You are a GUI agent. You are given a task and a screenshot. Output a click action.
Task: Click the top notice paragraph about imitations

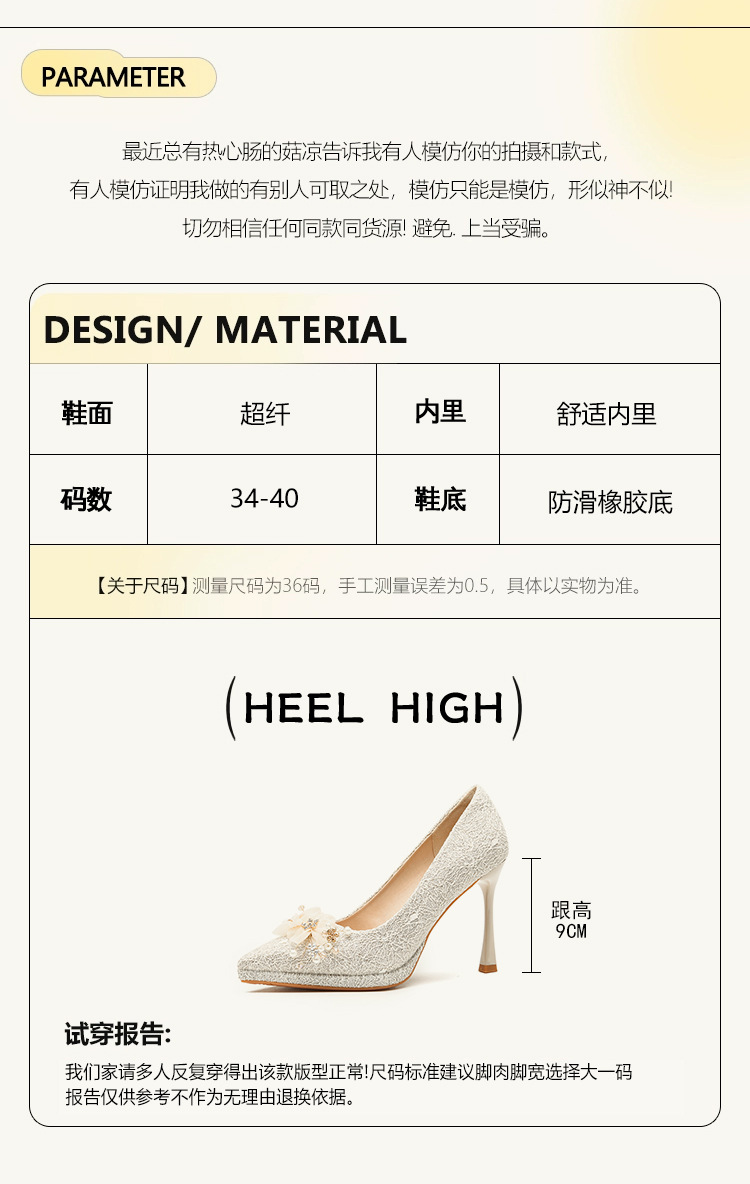pos(371,190)
